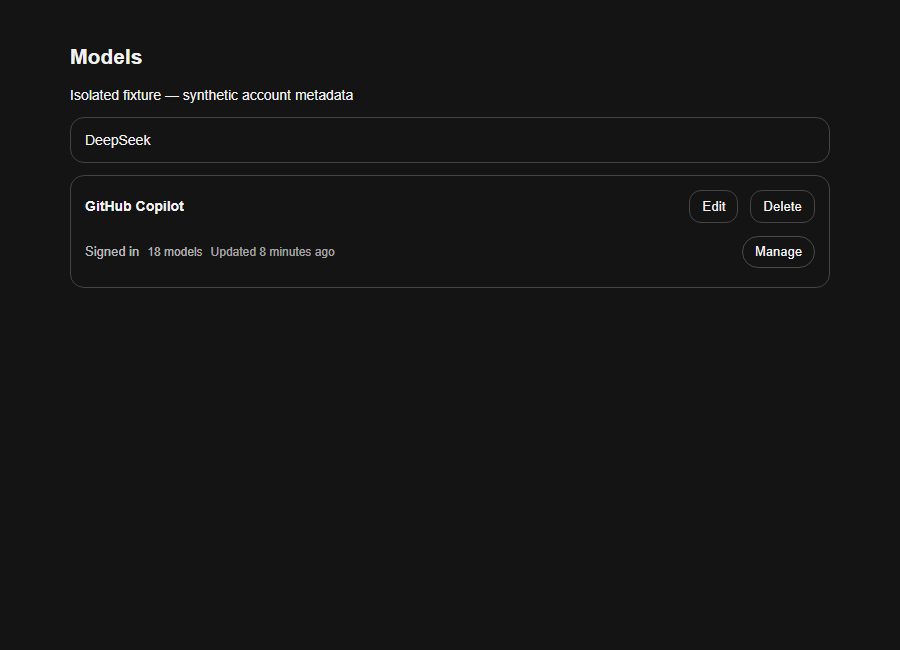Select the GitHub Copilot title text

pyautogui.click(x=134, y=206)
